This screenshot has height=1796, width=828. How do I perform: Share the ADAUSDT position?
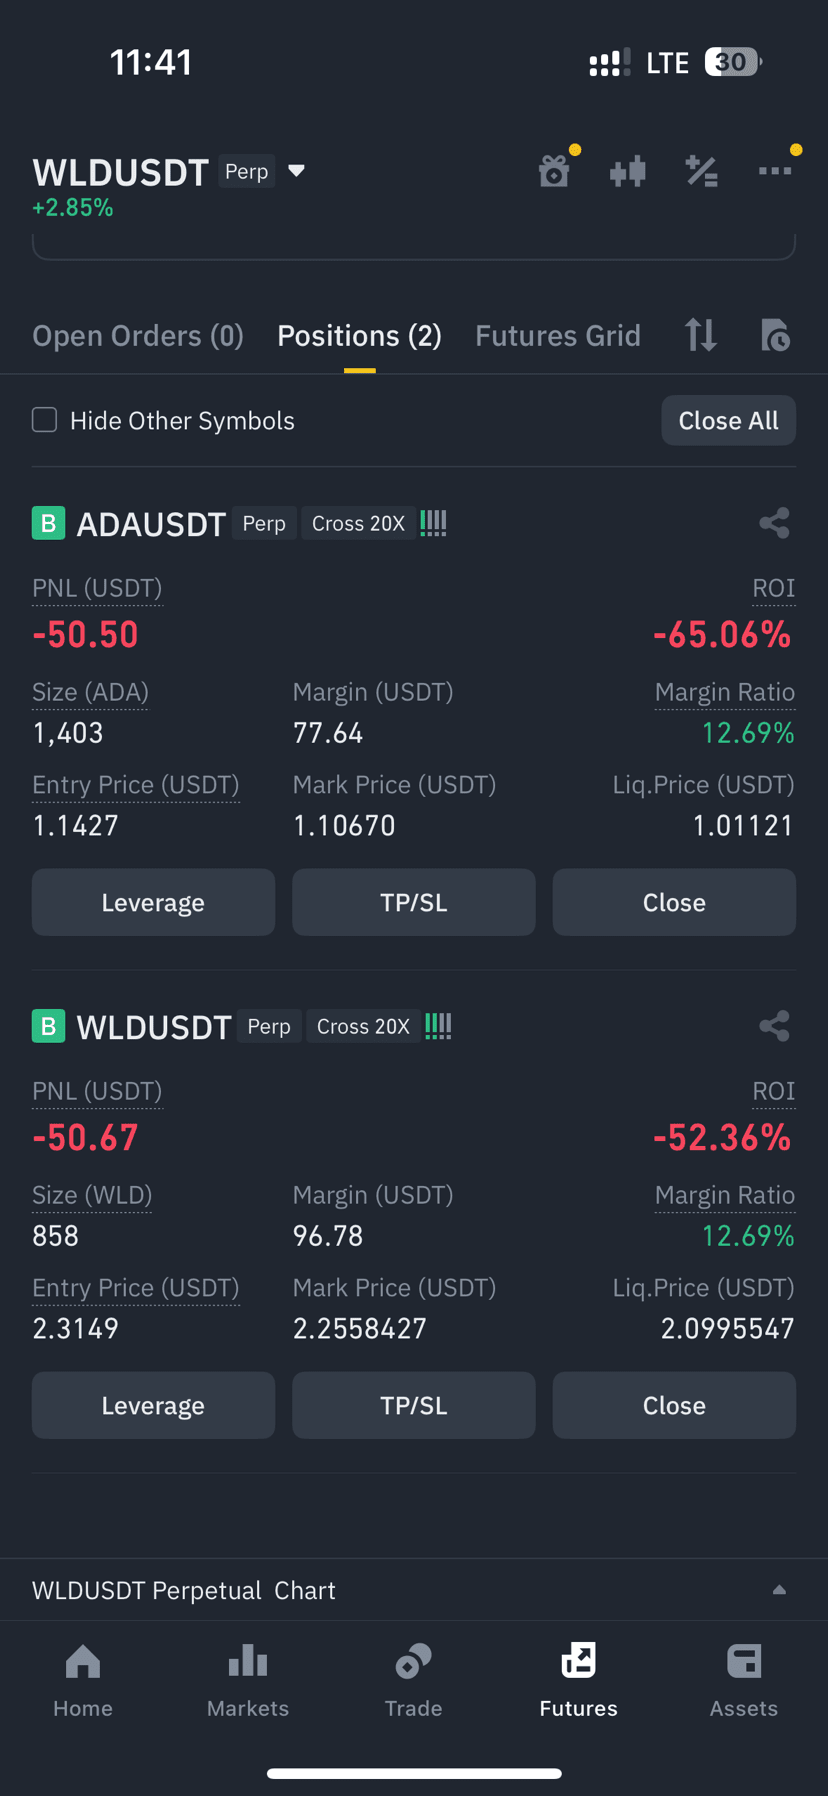pos(775,523)
